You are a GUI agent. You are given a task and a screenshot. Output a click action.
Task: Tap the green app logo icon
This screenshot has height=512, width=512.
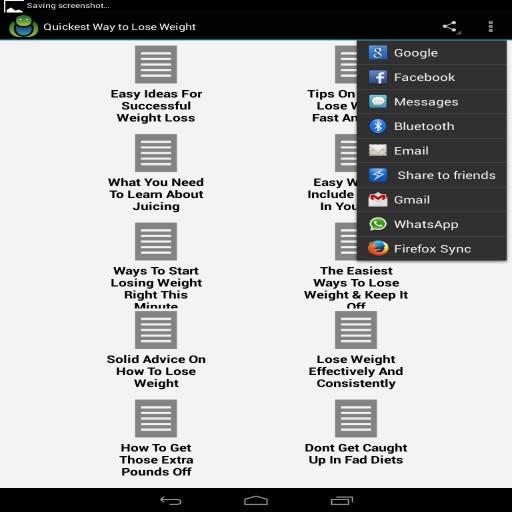coord(23,27)
